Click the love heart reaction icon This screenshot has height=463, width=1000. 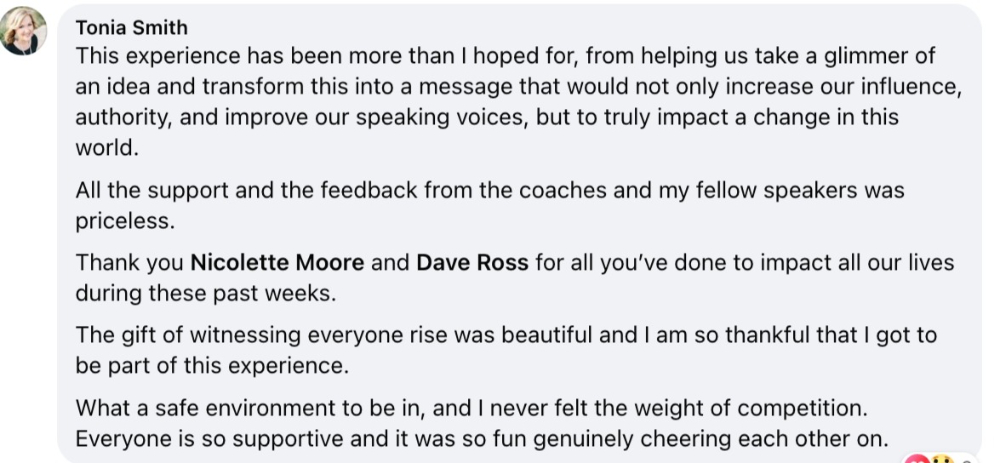916,459
